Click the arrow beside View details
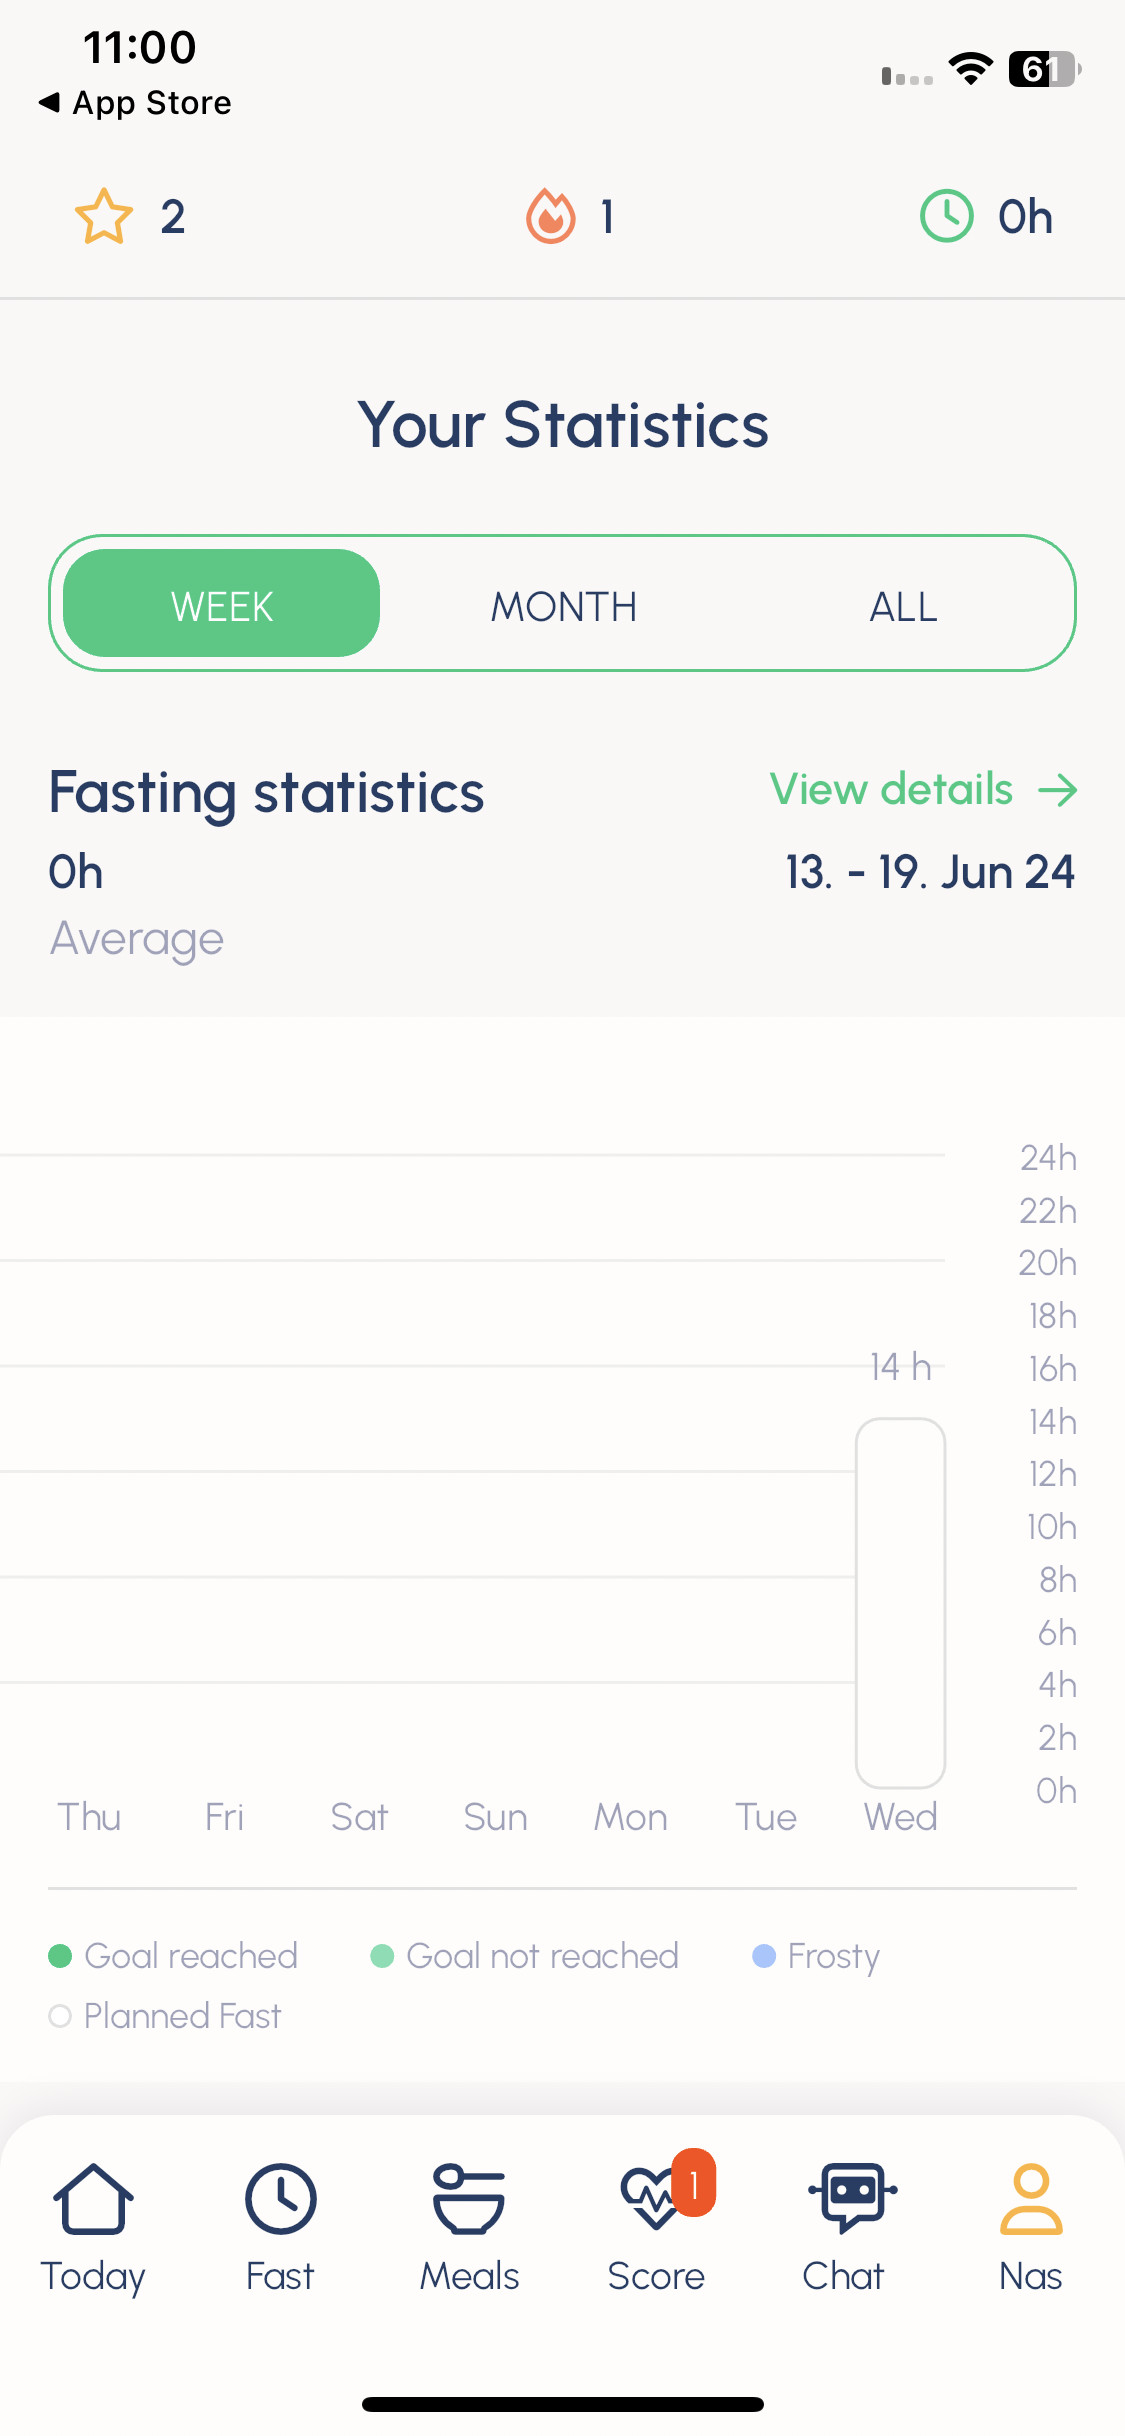This screenshot has width=1125, height=2436. (1058, 790)
